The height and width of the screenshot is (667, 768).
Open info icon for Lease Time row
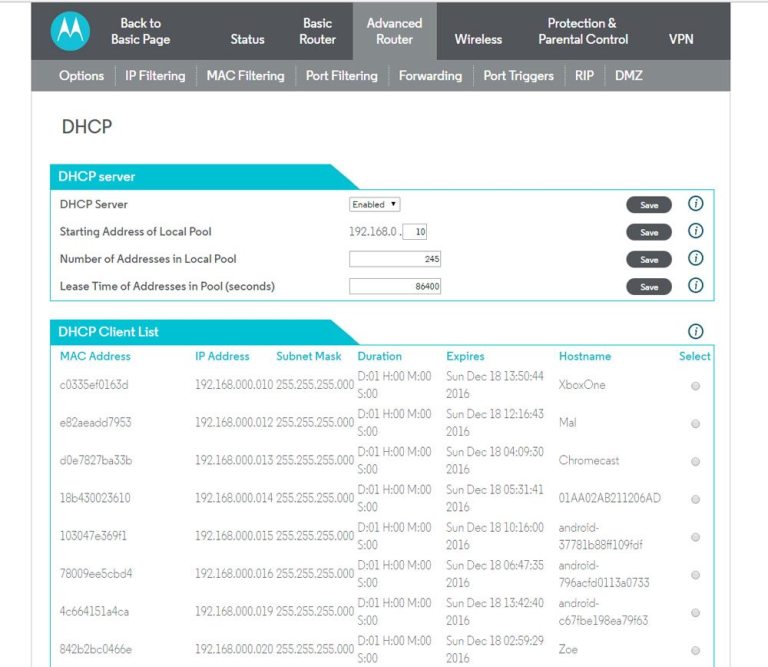click(696, 286)
